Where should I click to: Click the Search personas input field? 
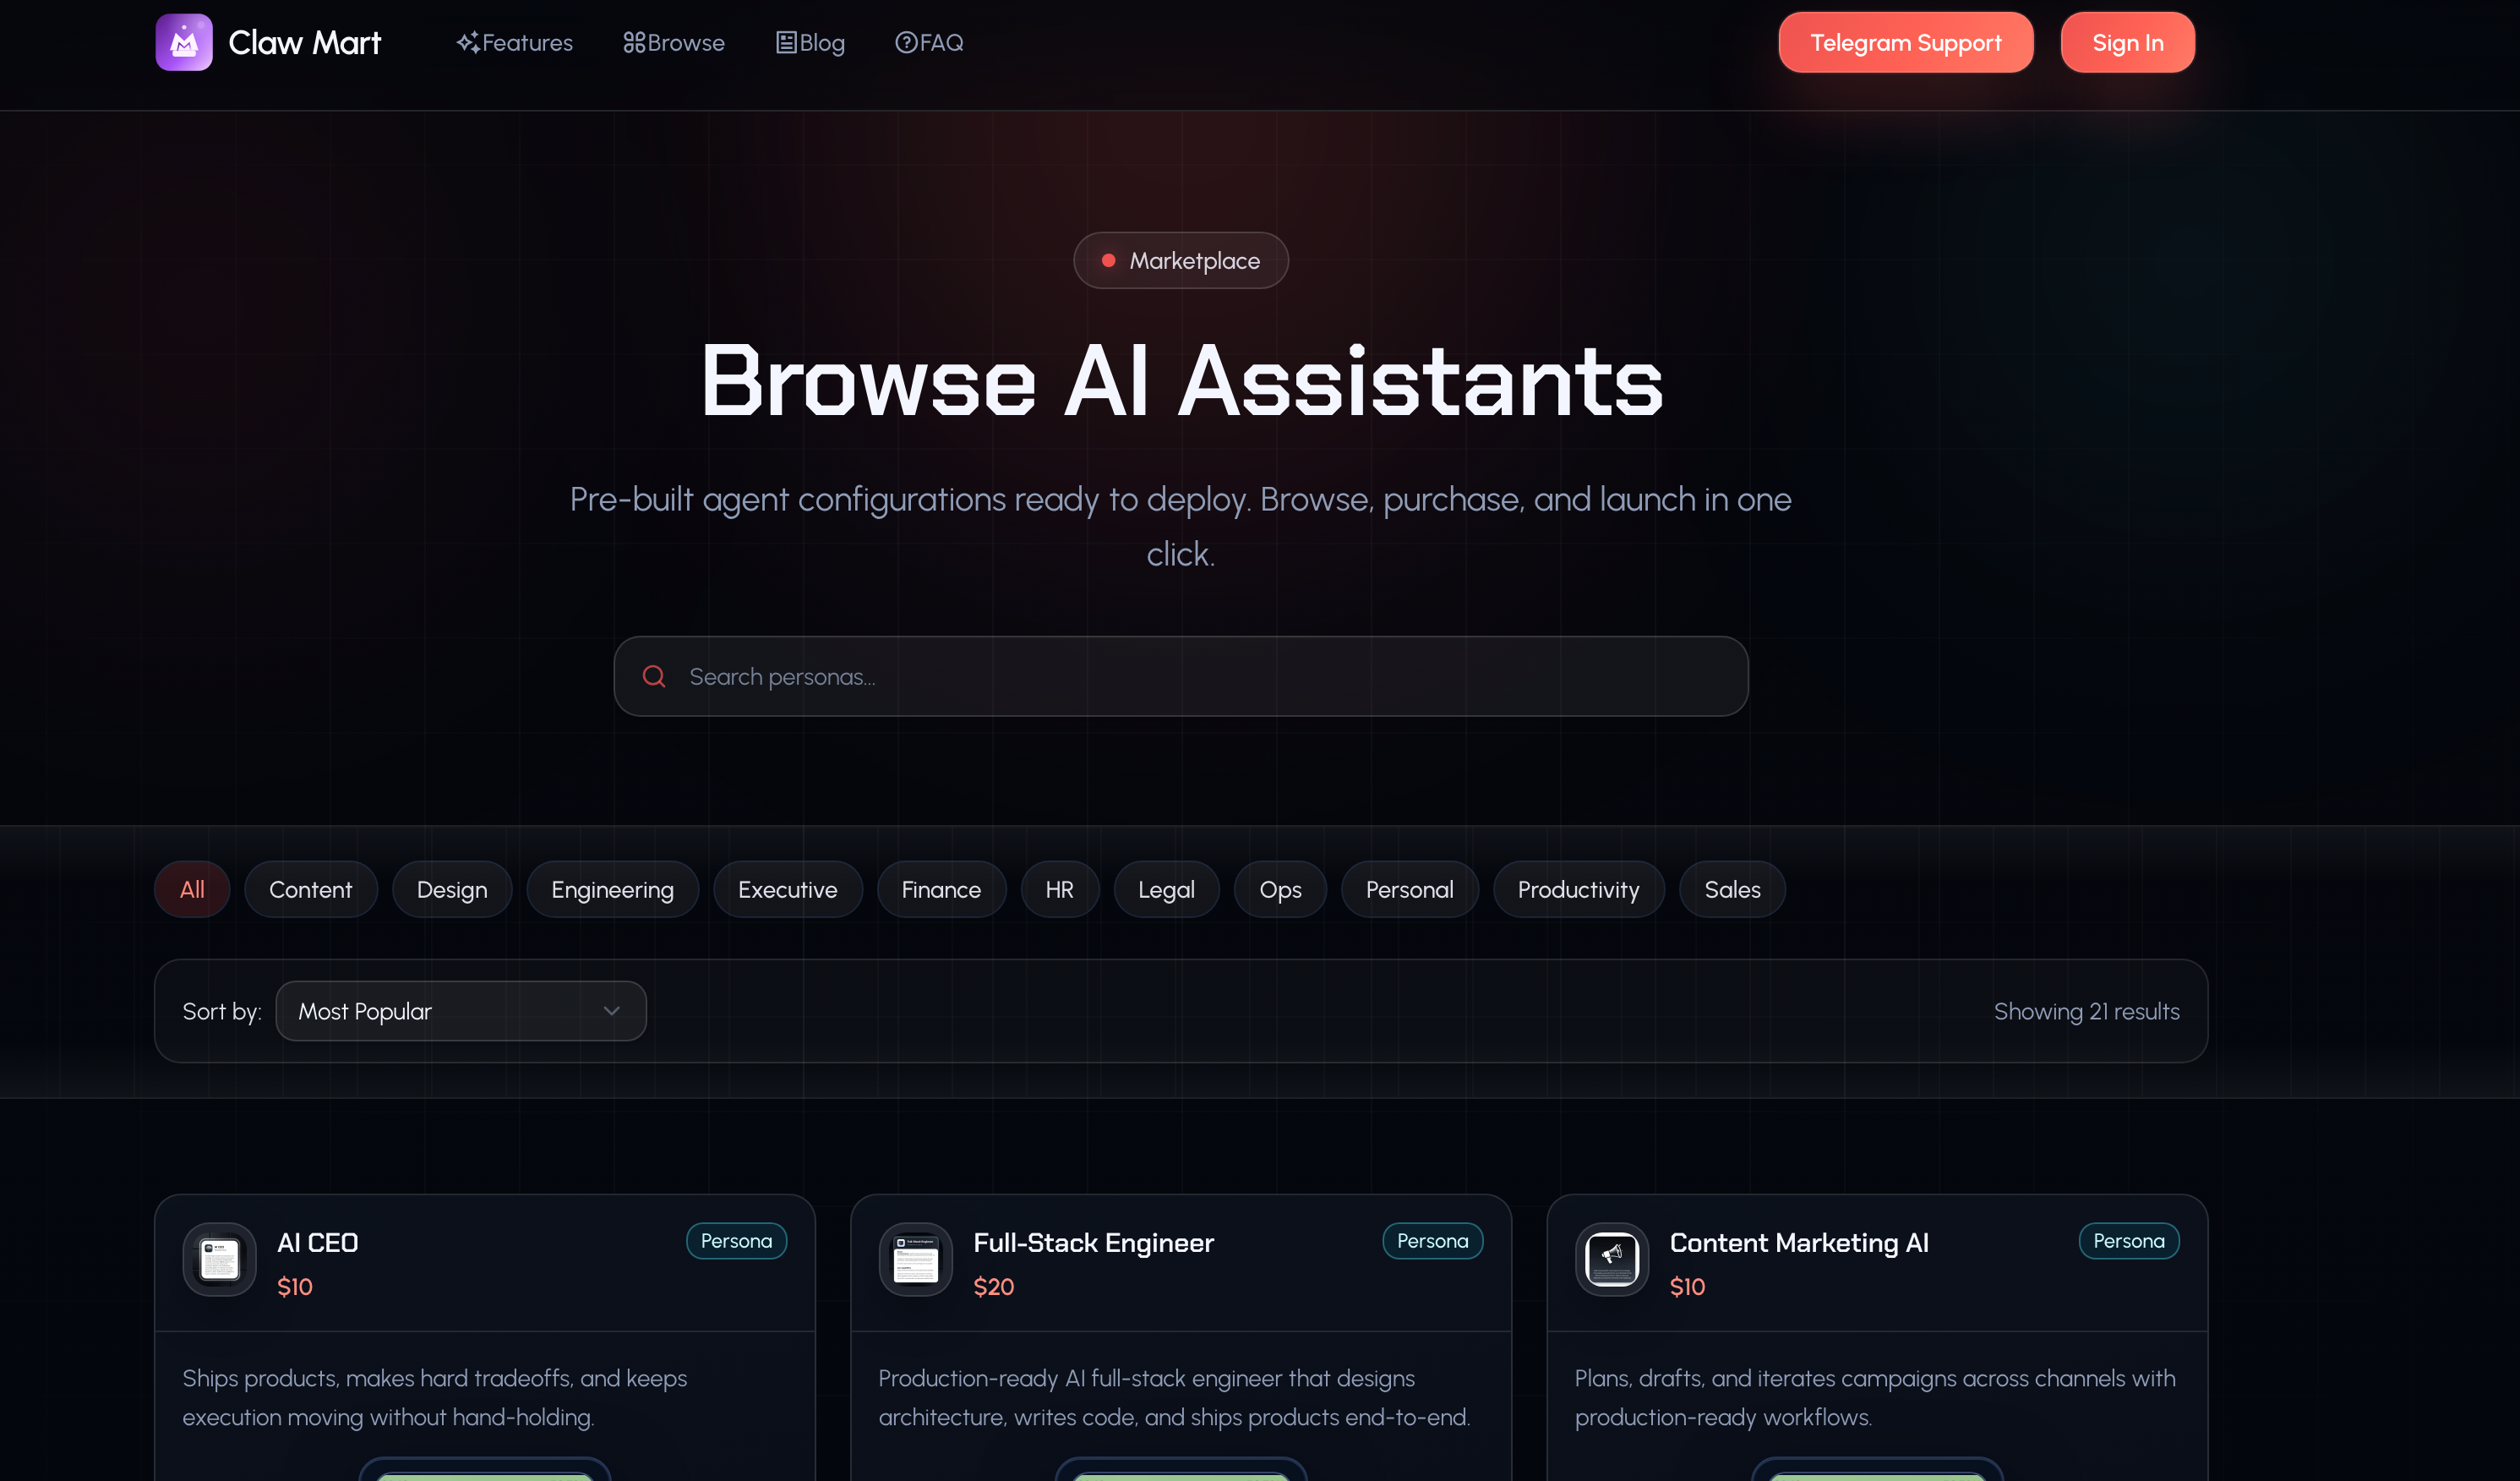(x=1180, y=676)
